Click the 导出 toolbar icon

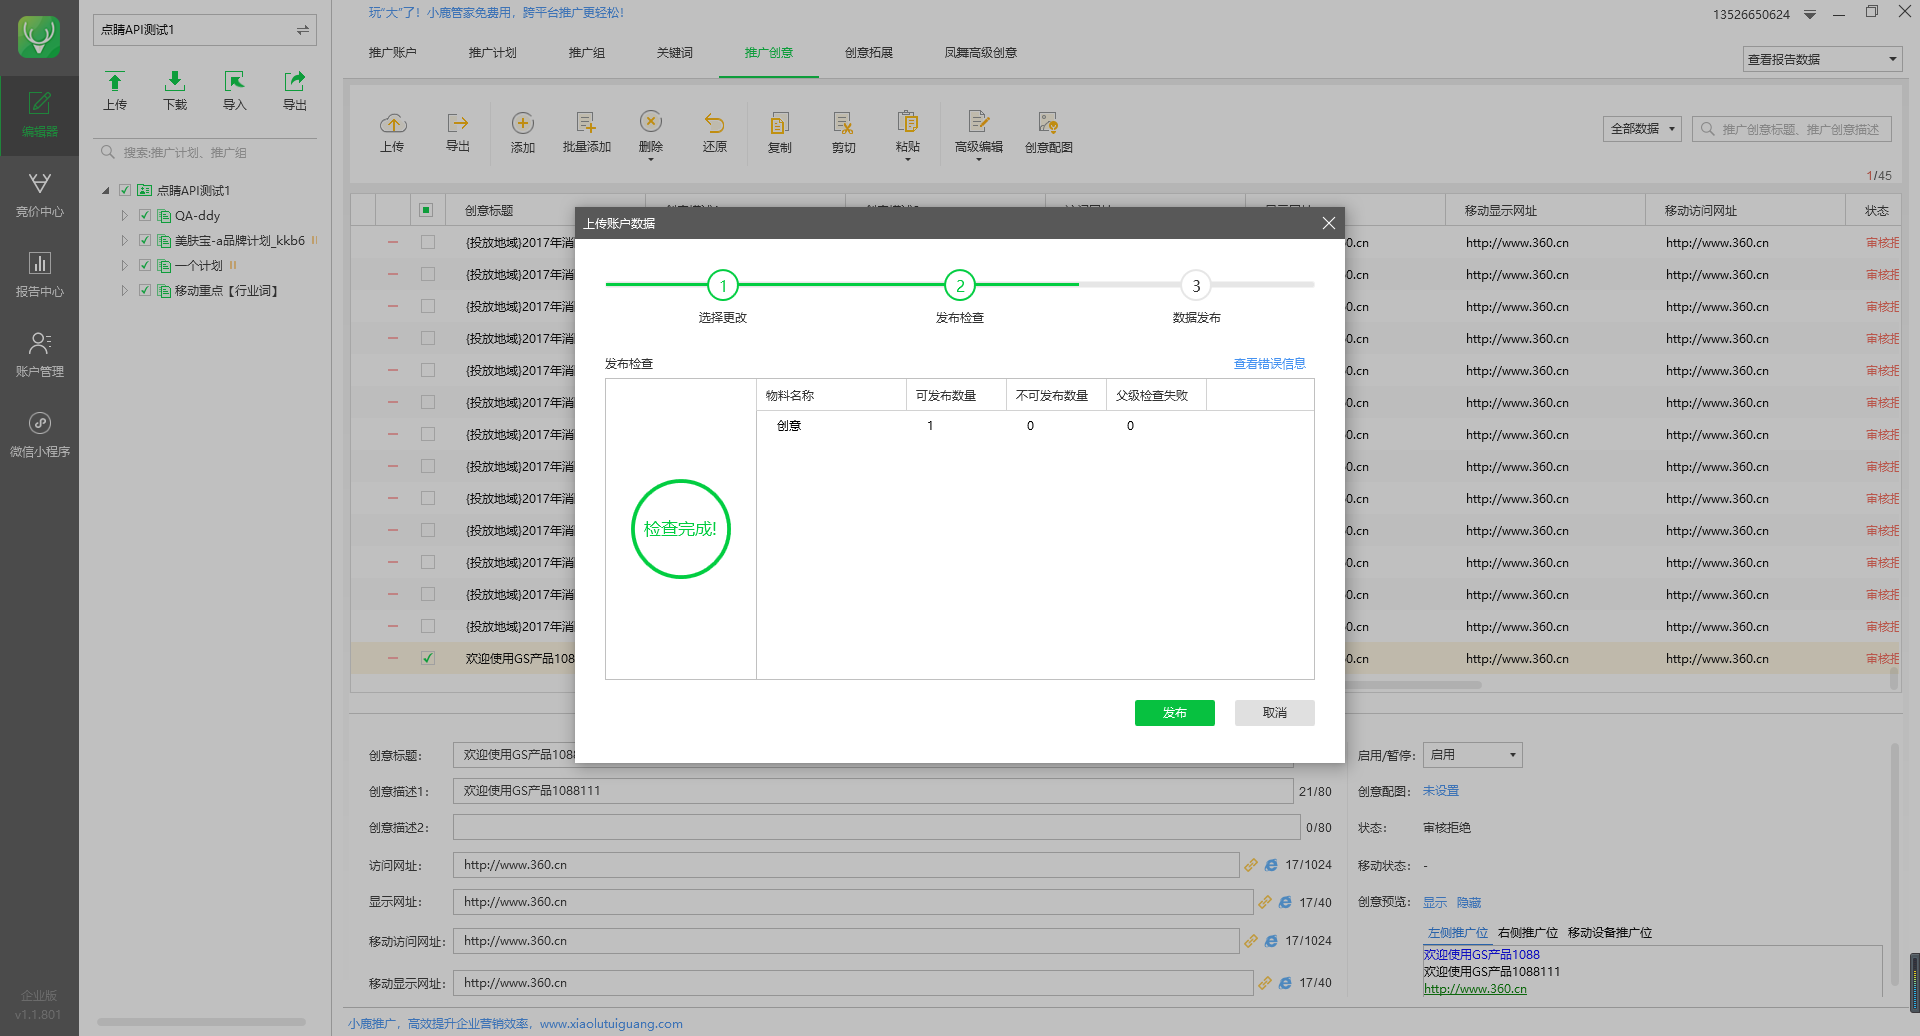click(458, 132)
